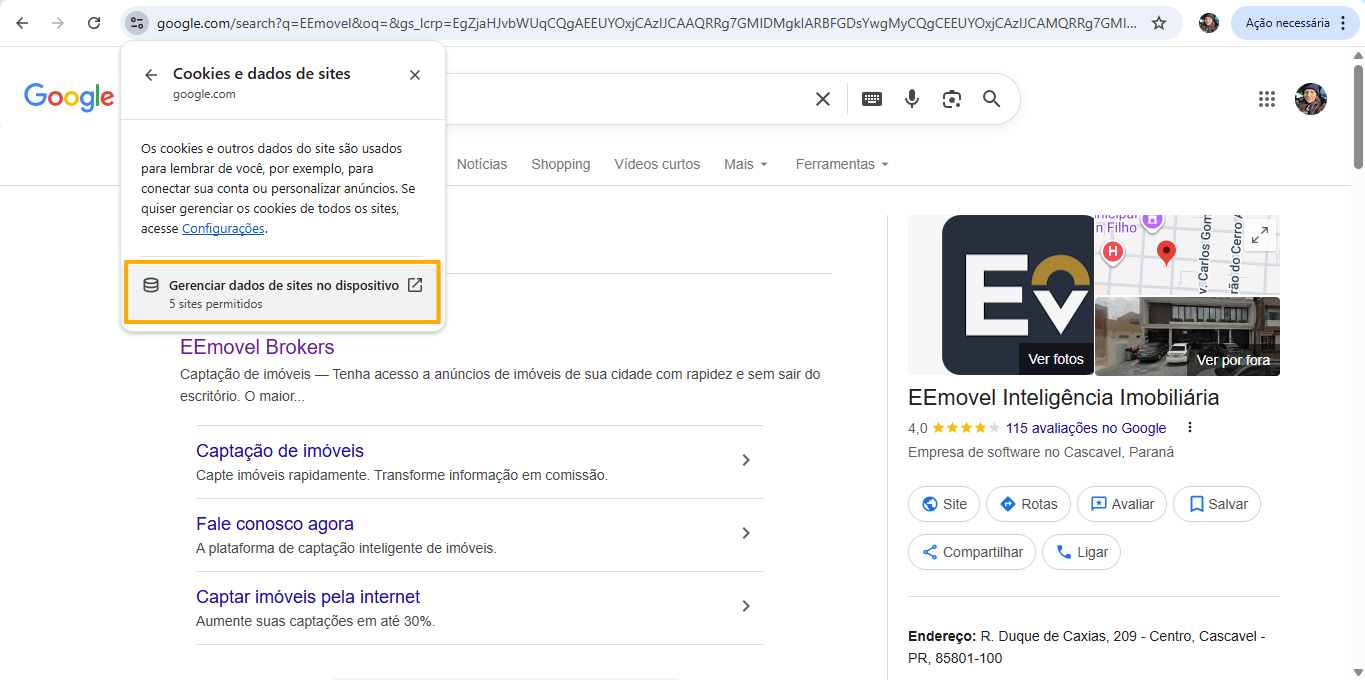Reload the page
Viewport: 1365px width, 680px height.
coord(94,23)
